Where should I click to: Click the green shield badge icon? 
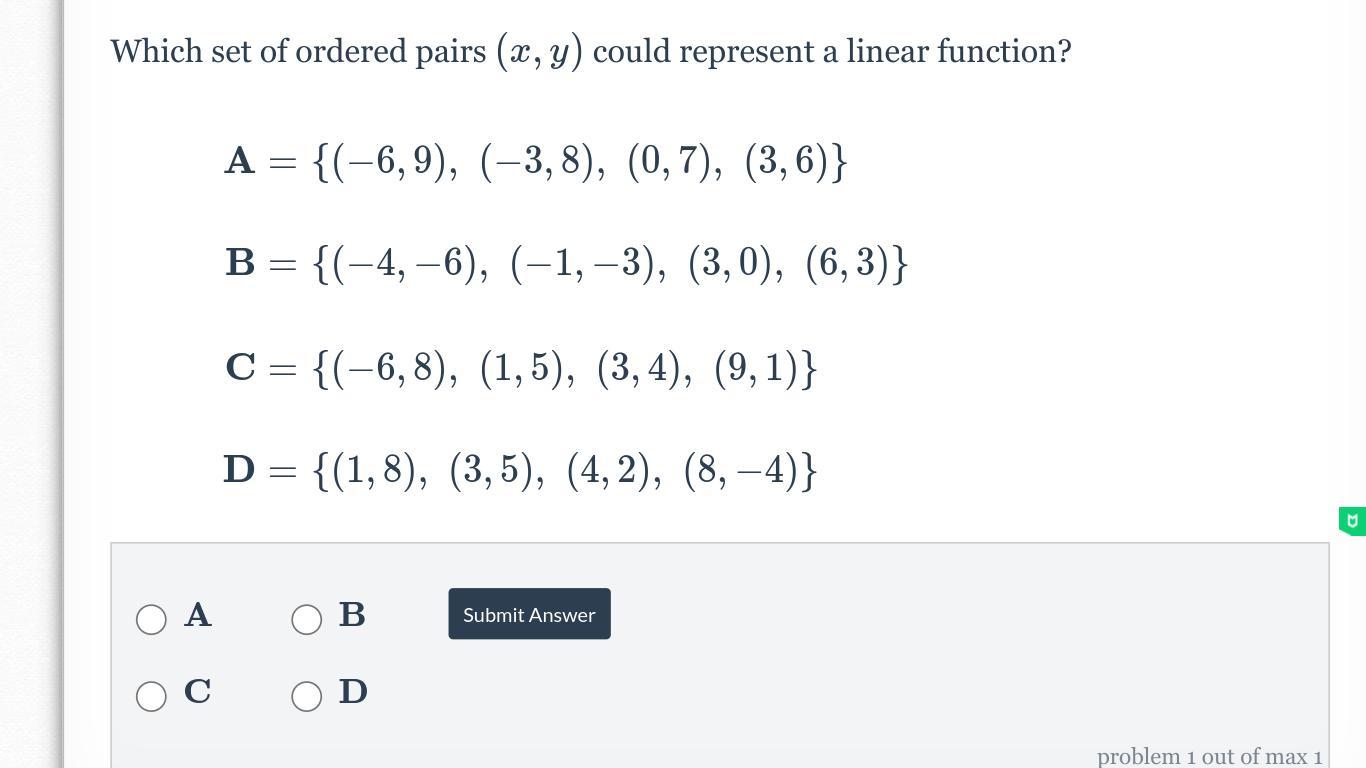coord(1352,521)
